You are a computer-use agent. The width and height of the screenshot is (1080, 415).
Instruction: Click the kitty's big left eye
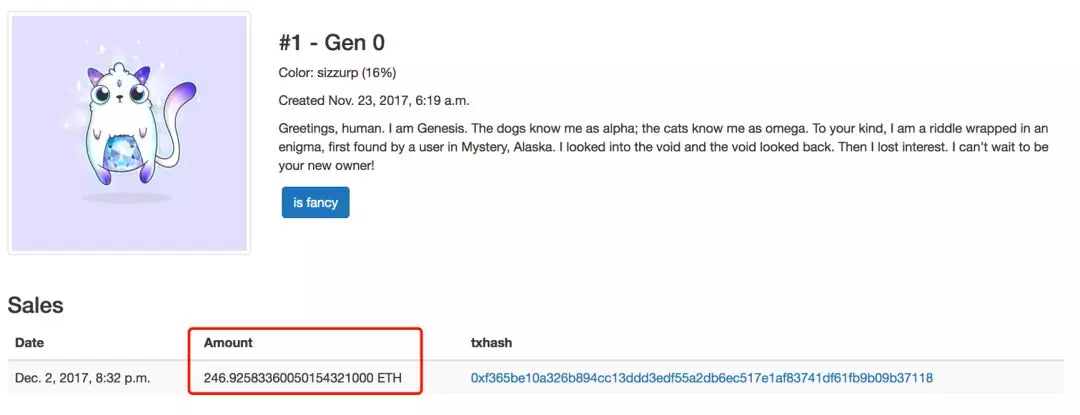coord(102,95)
